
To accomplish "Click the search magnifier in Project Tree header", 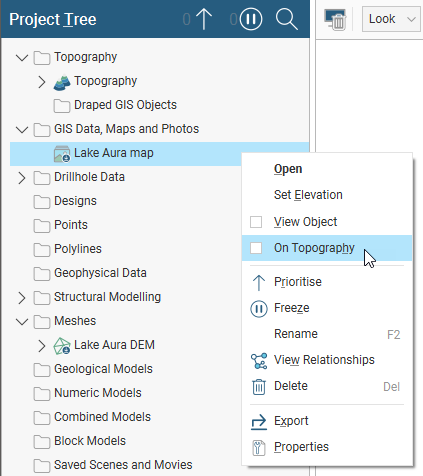I will (287, 19).
